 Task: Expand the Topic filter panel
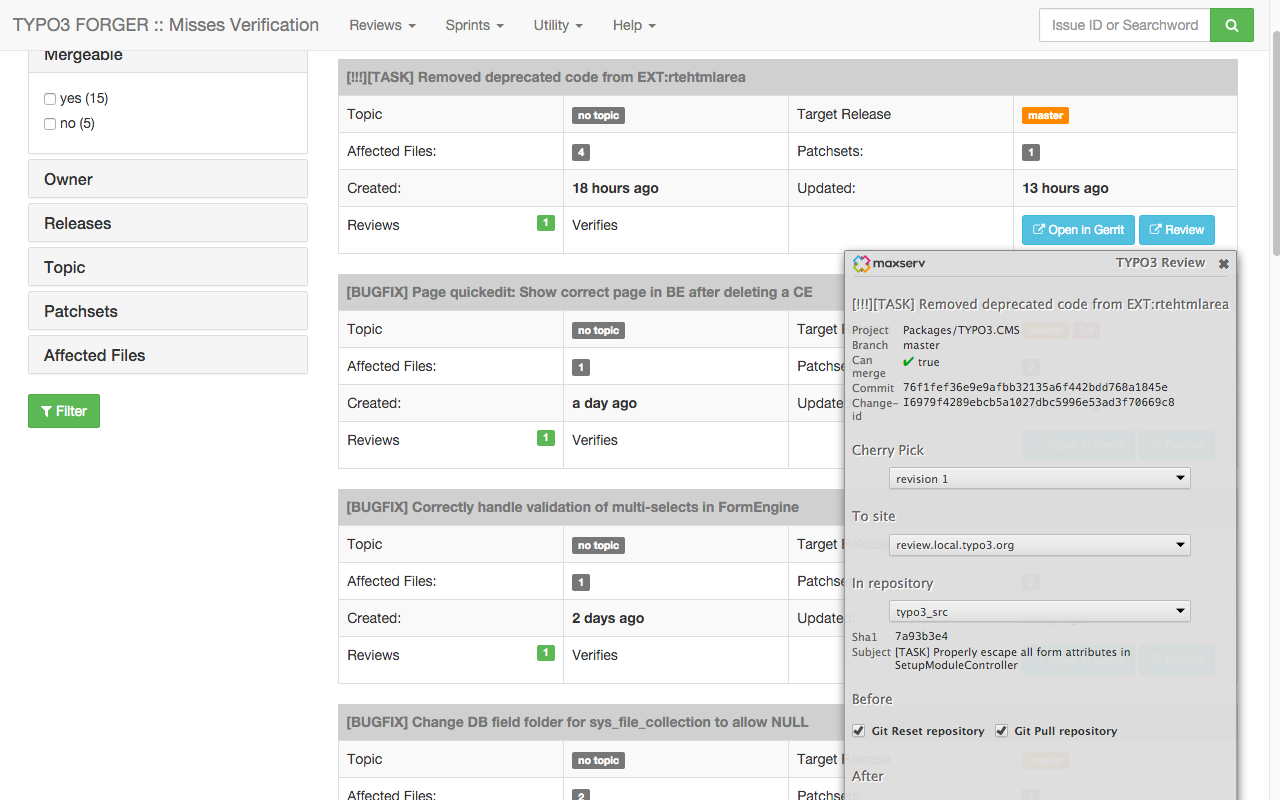tap(168, 267)
